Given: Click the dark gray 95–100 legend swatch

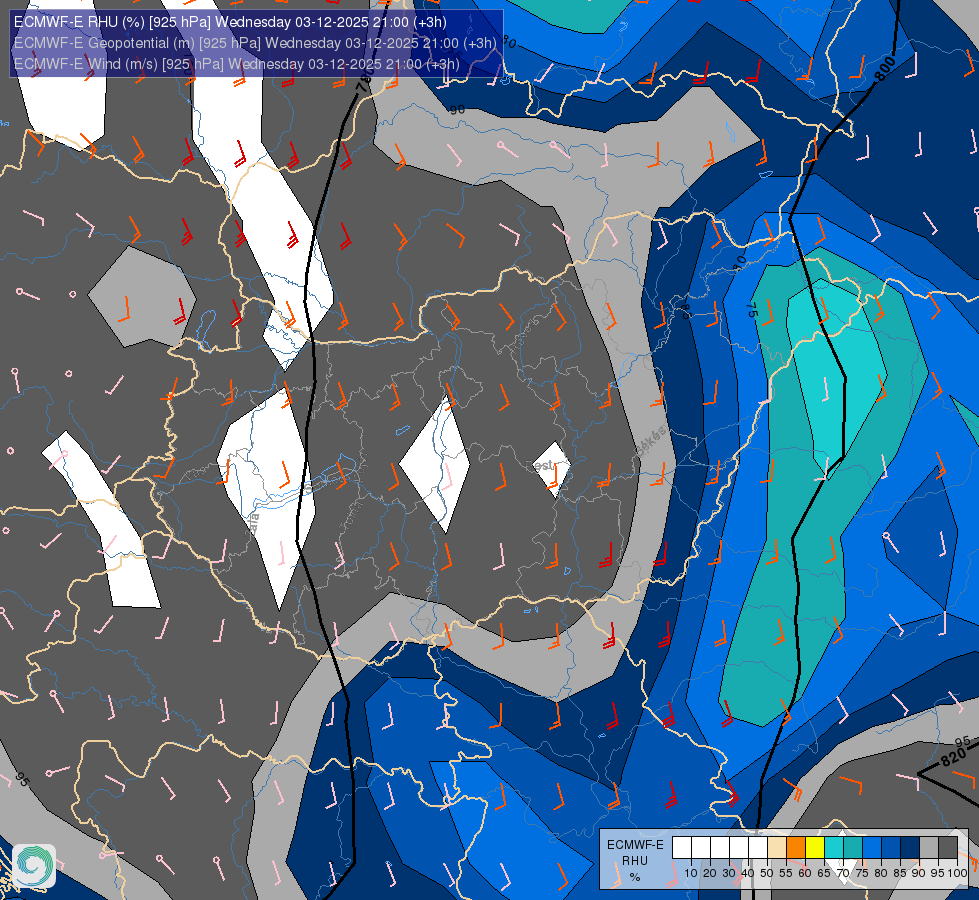Looking at the screenshot, I should pyautogui.click(x=948, y=848).
